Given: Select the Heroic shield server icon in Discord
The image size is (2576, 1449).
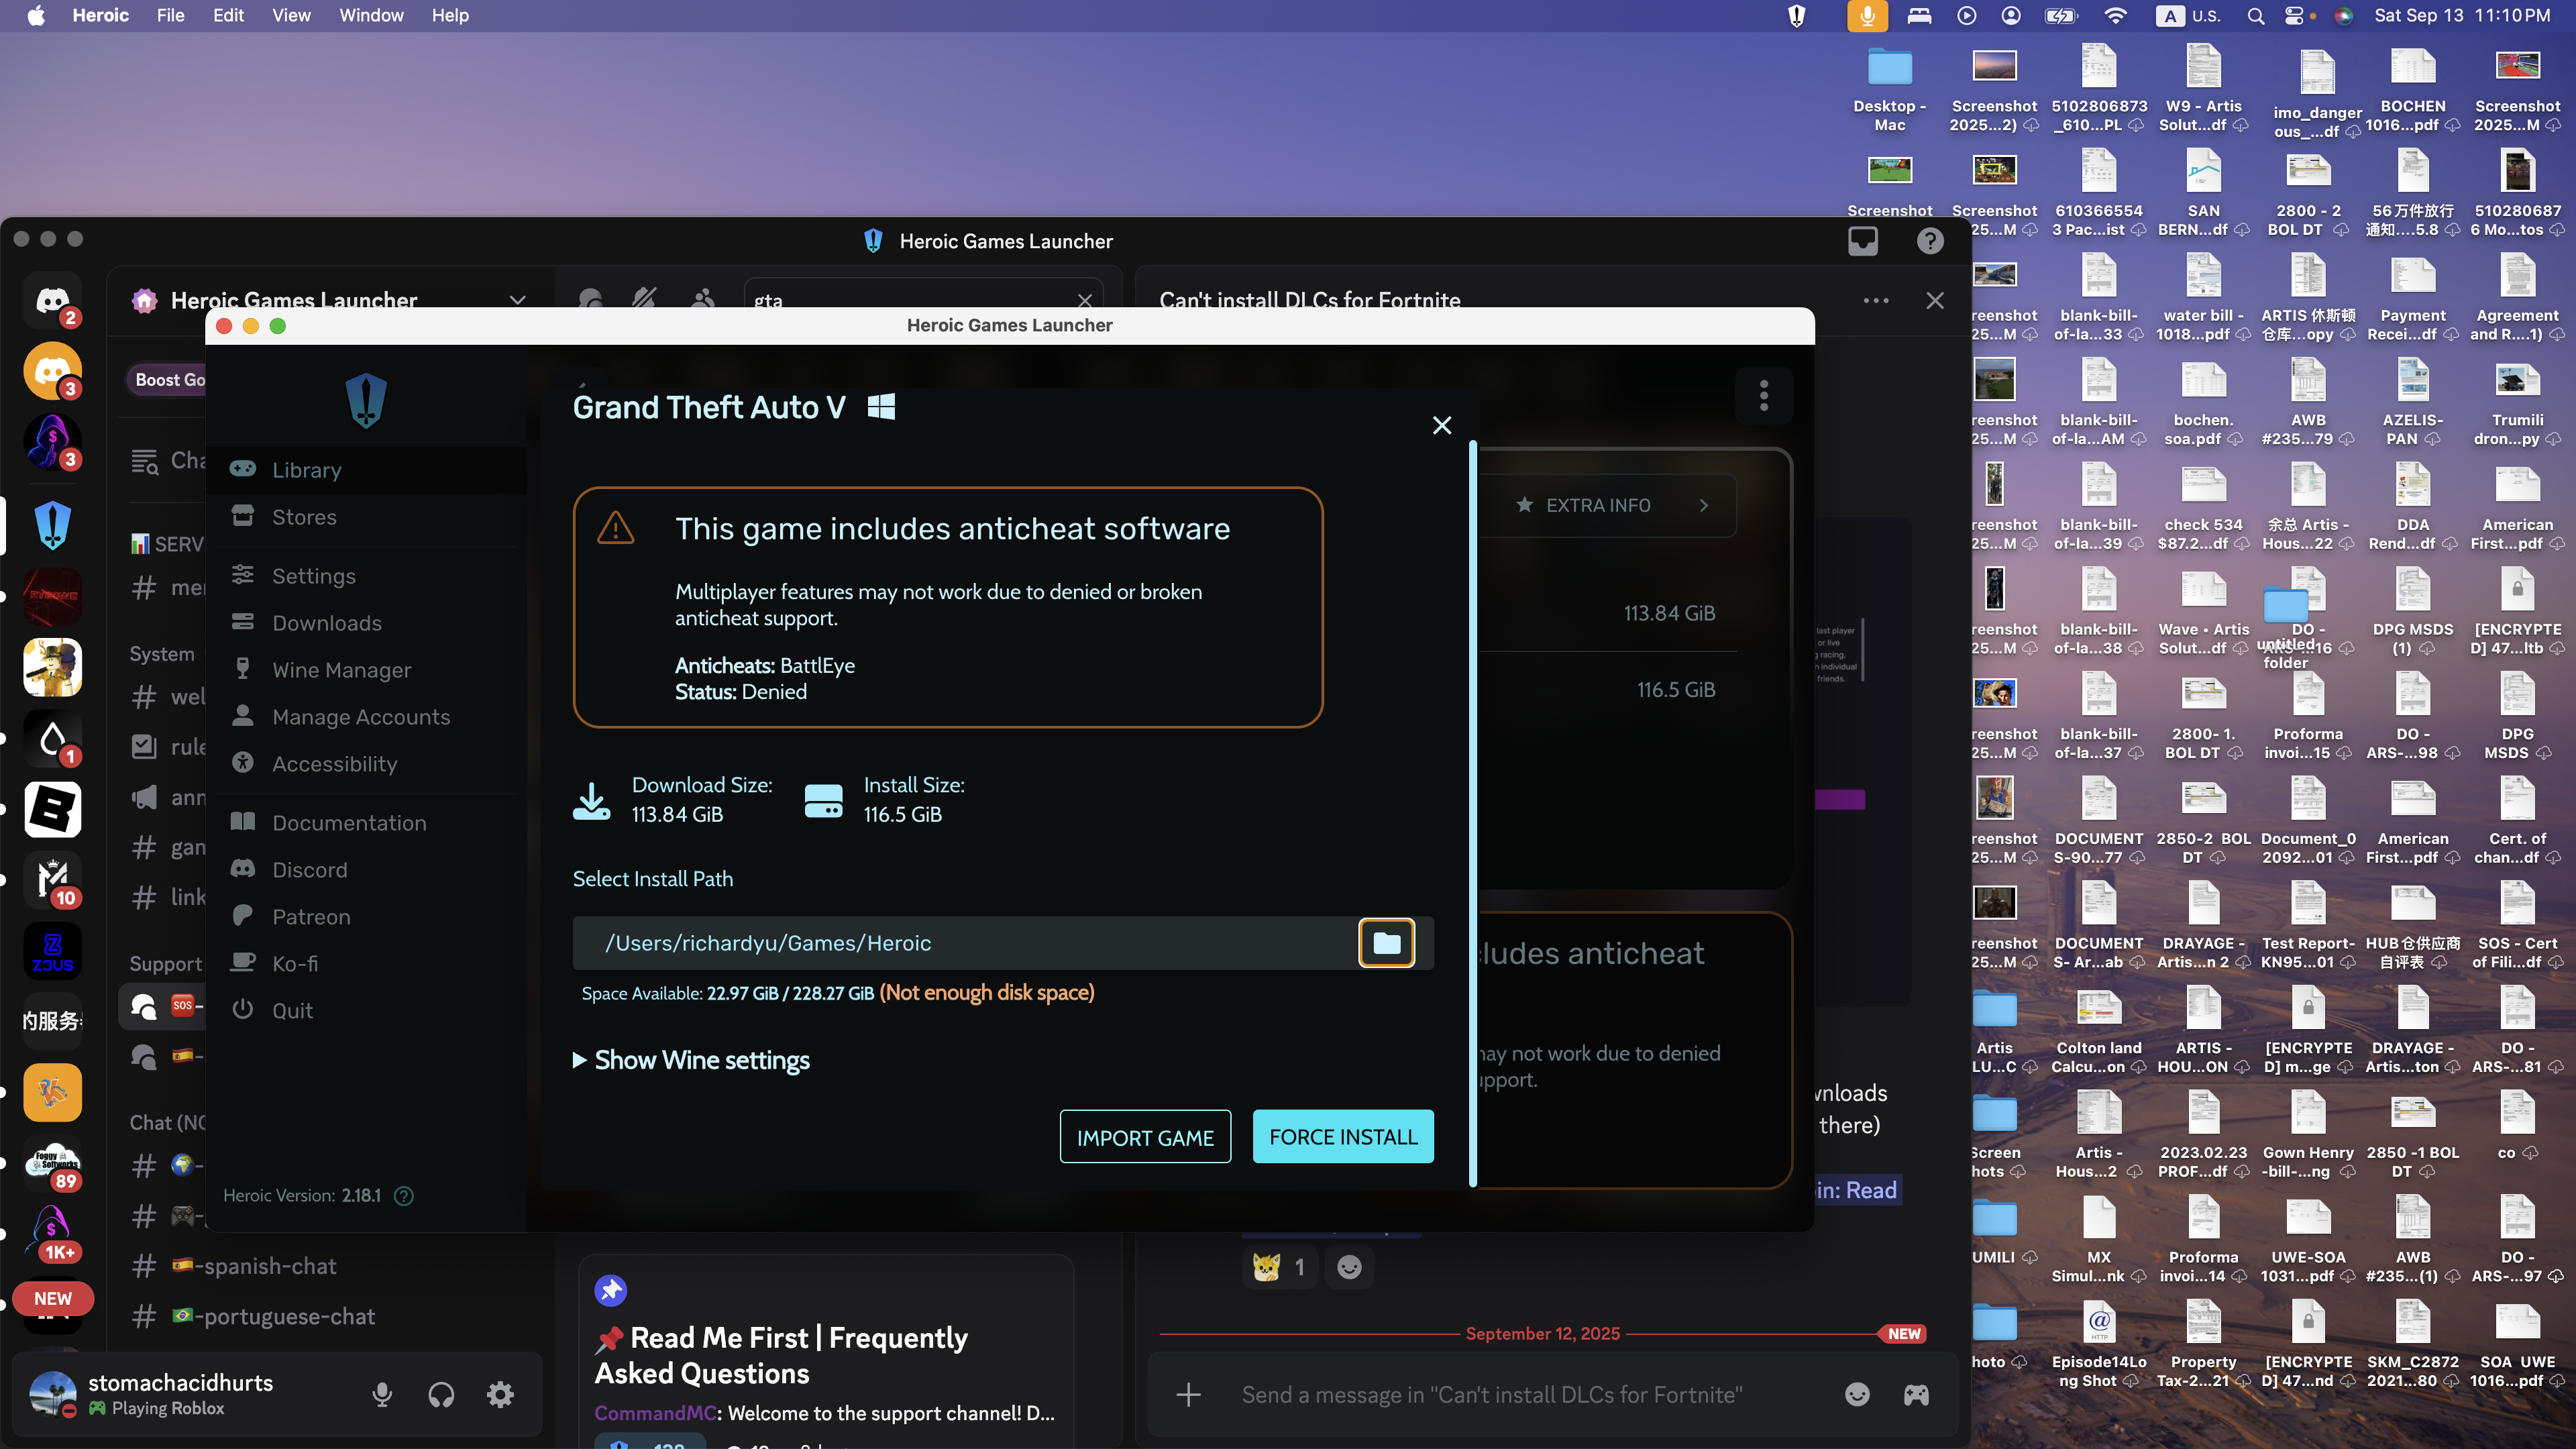Looking at the screenshot, I should point(52,525).
